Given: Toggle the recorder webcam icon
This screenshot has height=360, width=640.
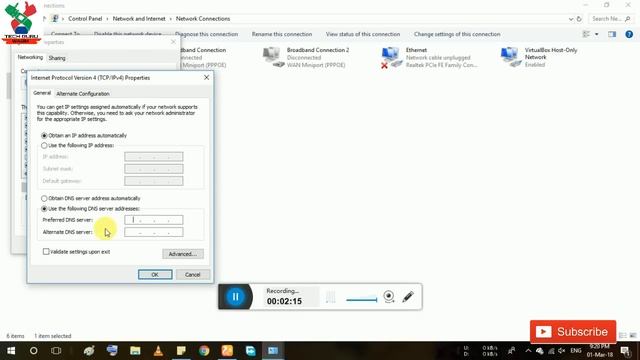Looking at the screenshot, I should (389, 297).
